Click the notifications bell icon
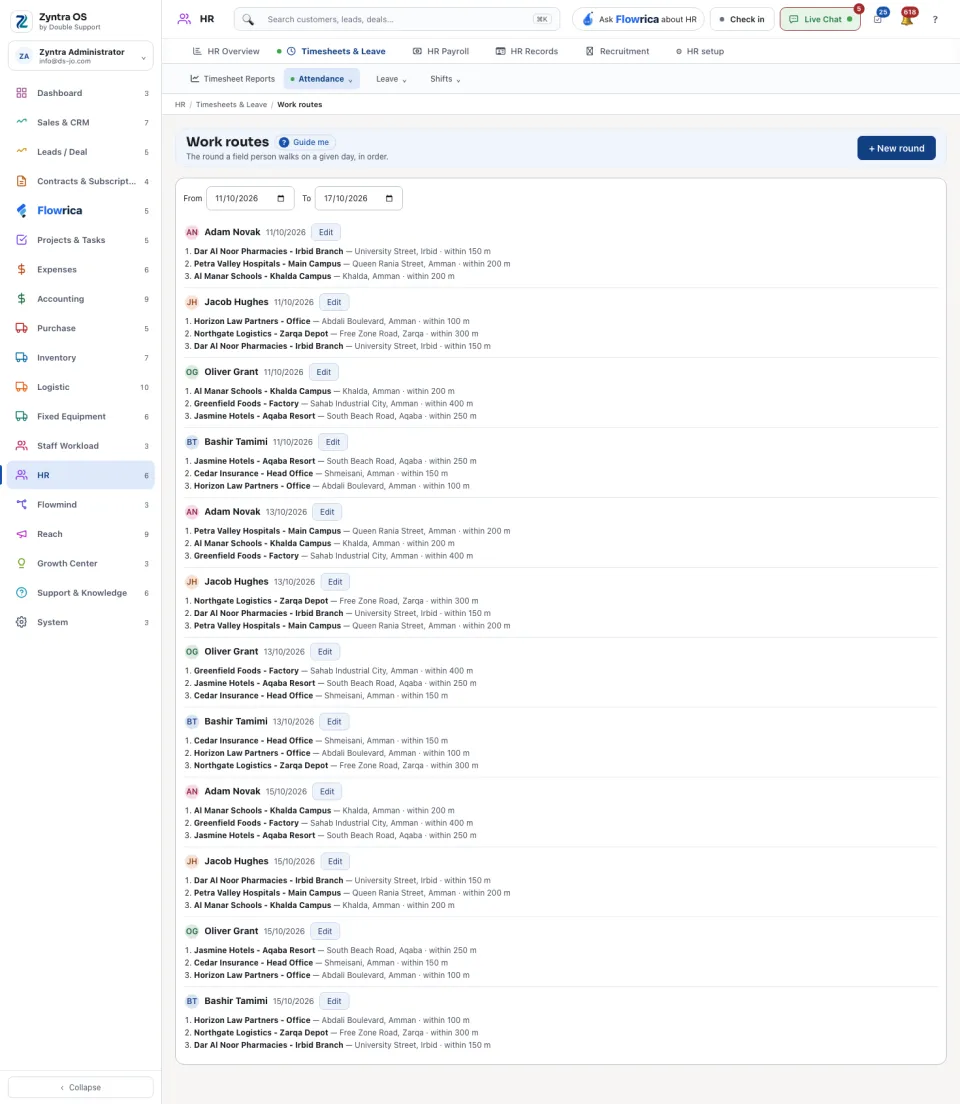The image size is (960, 1104). point(907,19)
